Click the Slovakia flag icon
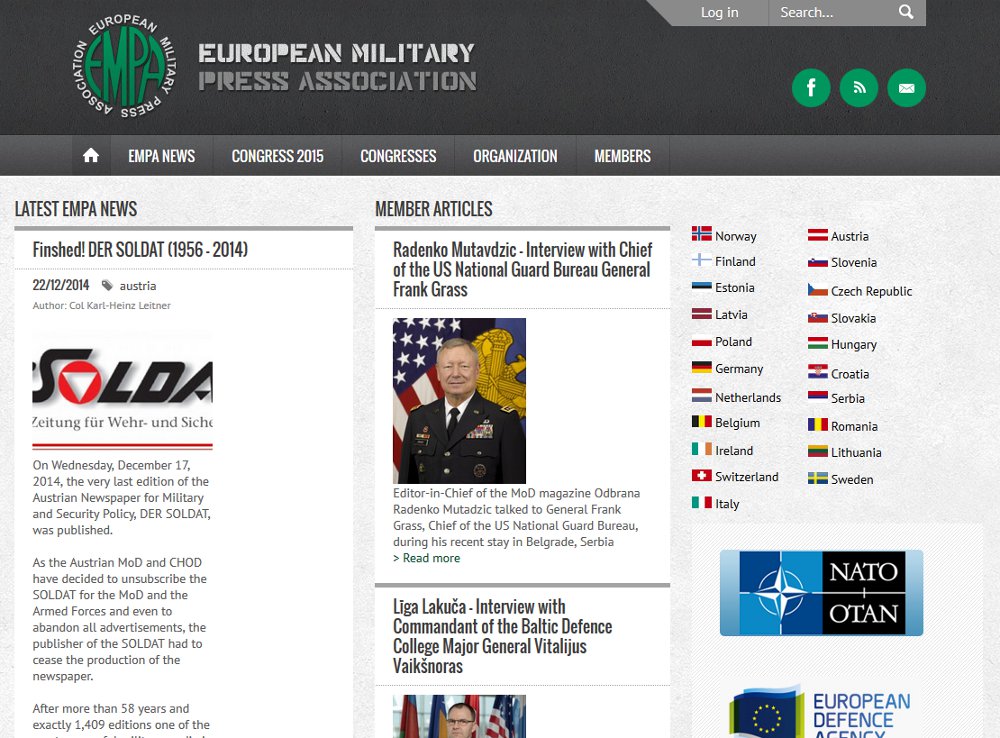Image resolution: width=1000 pixels, height=738 pixels. pos(818,317)
